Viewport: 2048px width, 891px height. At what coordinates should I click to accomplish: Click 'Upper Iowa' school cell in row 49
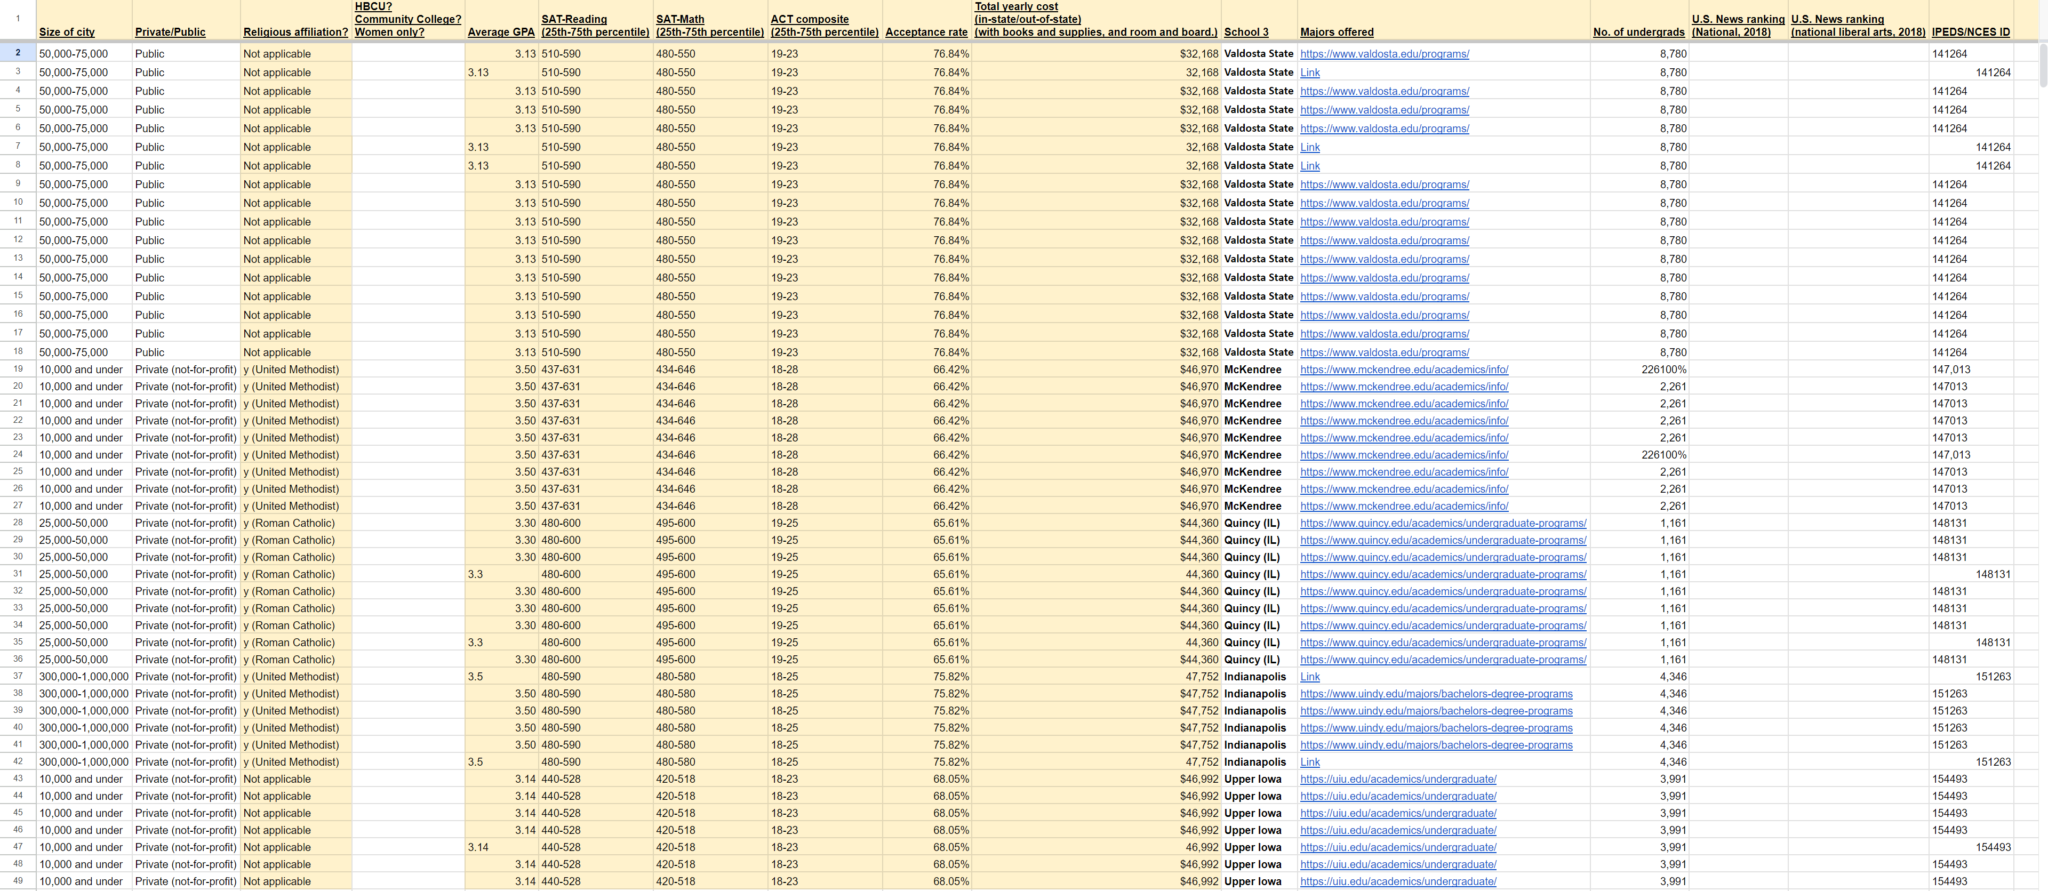pos(1259,882)
